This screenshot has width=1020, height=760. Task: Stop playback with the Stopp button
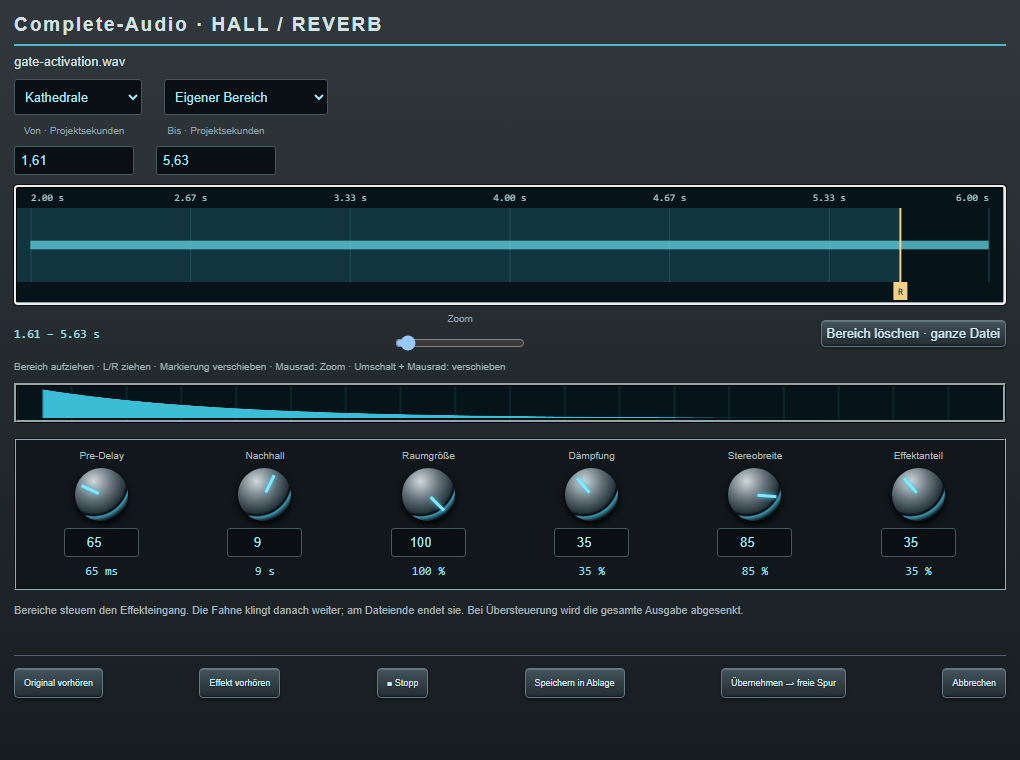403,683
